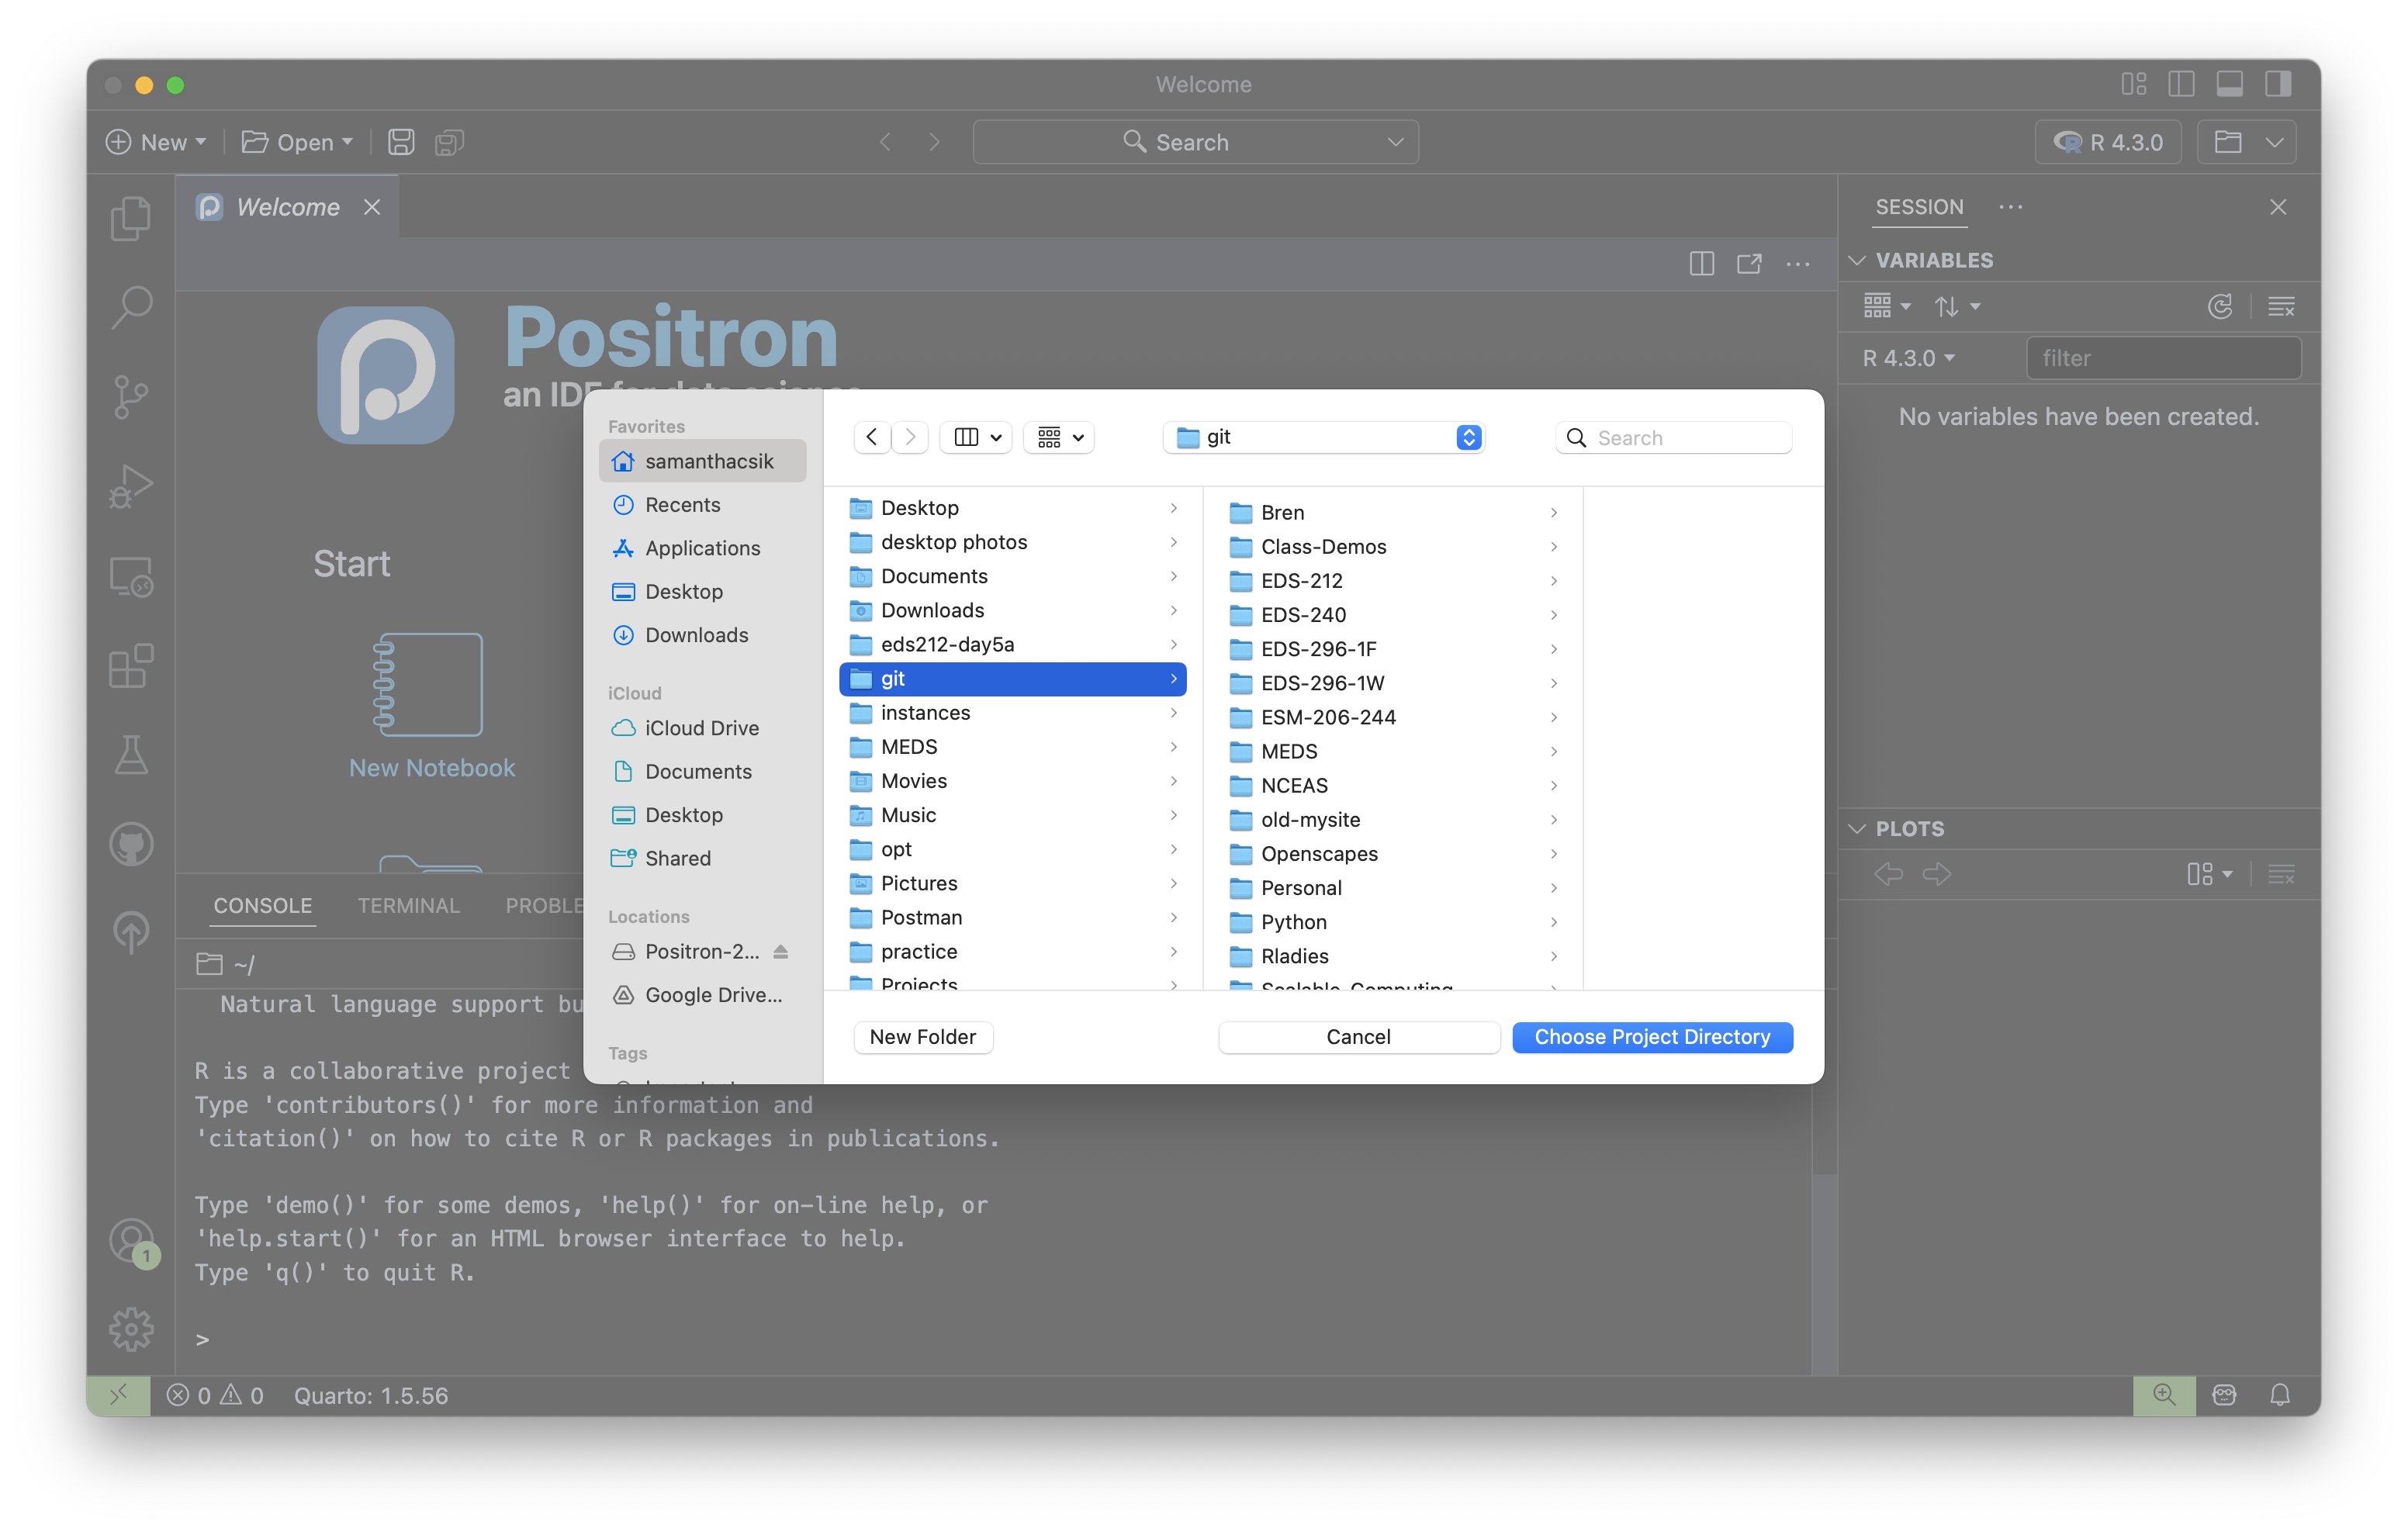Click the dialog Search field
Viewport: 2408px width, 1531px height.
click(x=1674, y=437)
